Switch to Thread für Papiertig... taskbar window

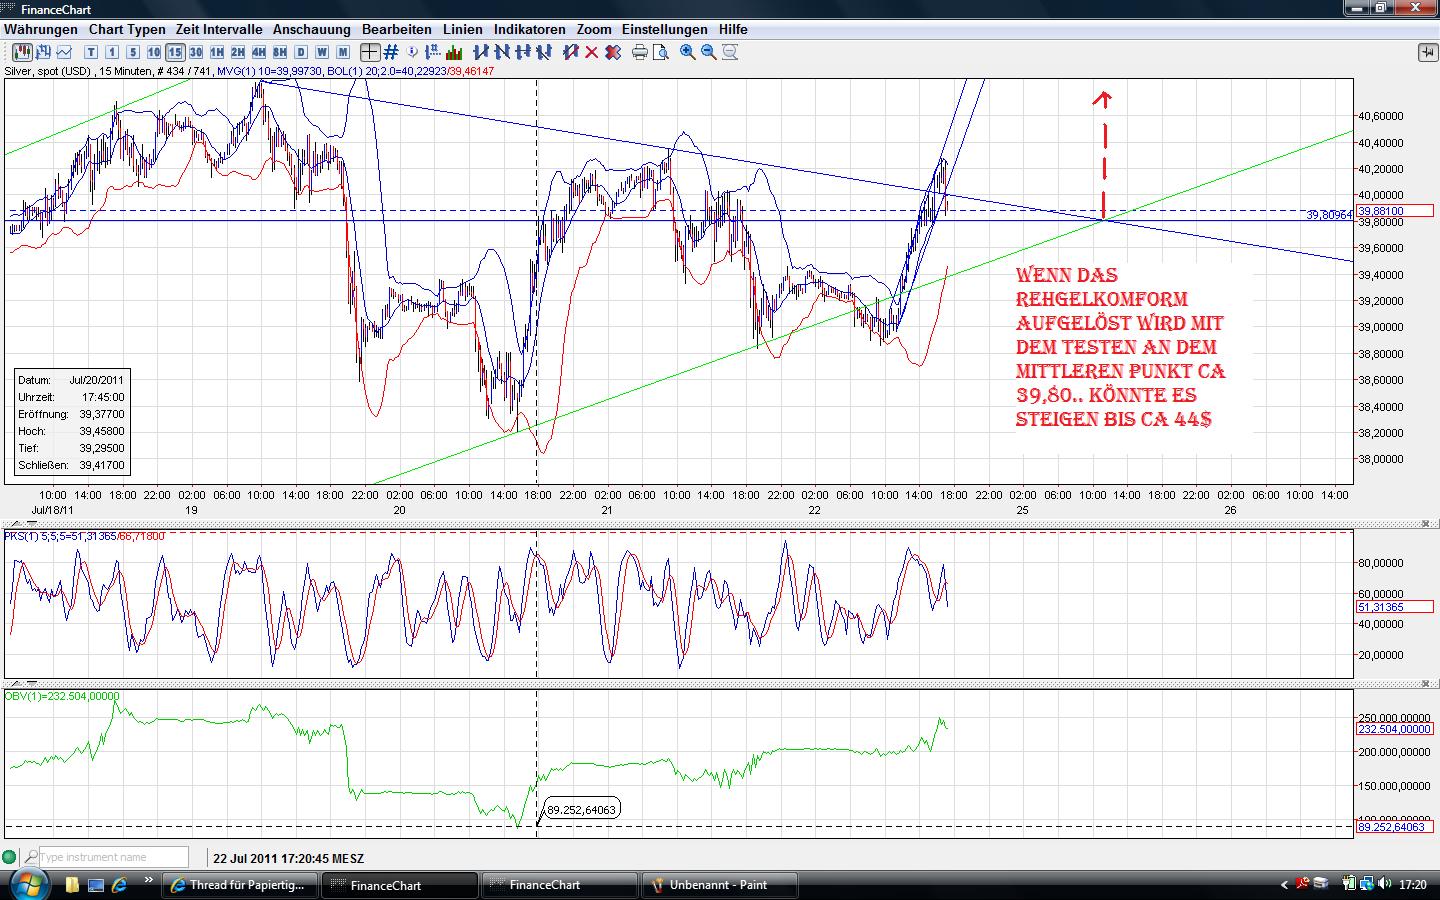(240, 885)
